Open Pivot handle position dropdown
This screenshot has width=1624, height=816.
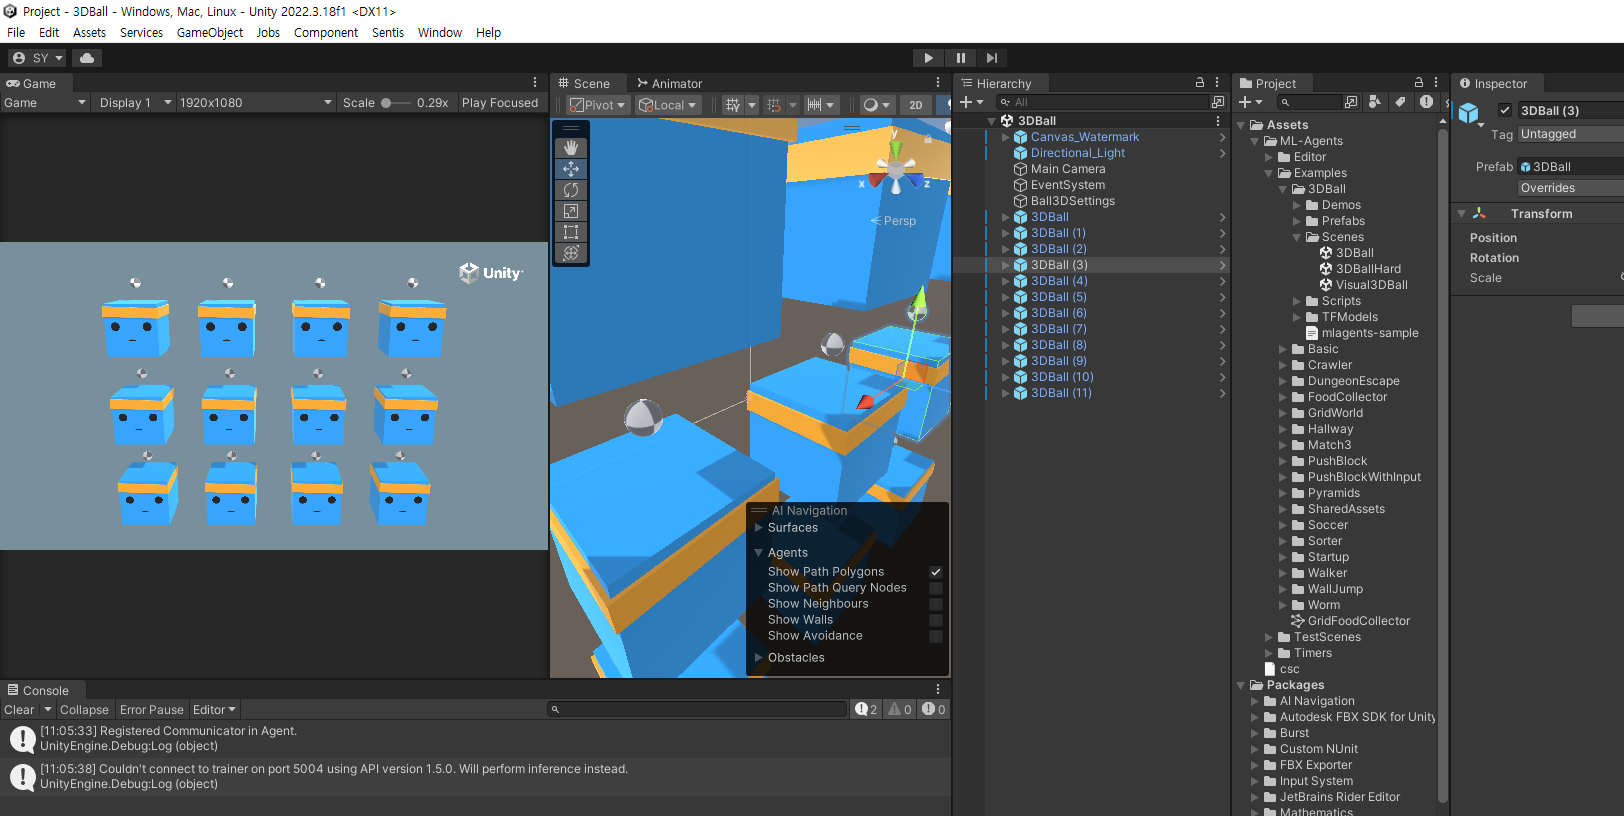[597, 105]
